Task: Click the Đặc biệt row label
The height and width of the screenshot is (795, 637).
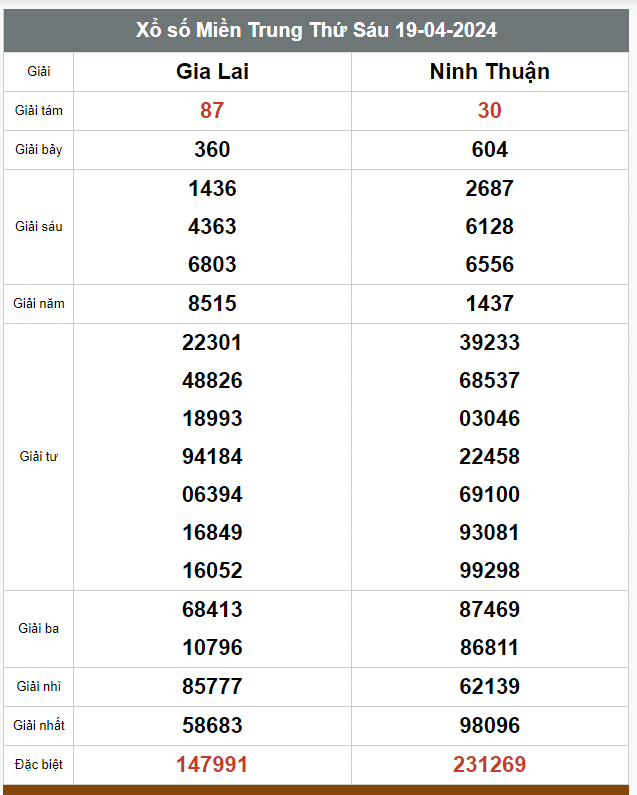Action: coord(39,765)
